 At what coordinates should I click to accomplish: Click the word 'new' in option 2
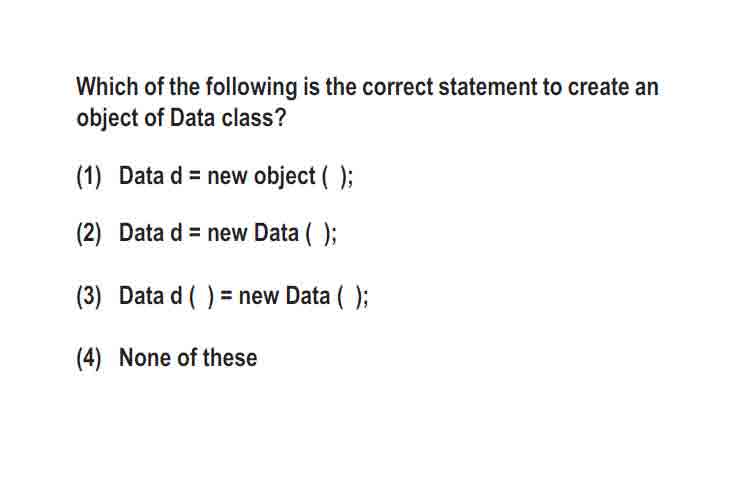(227, 234)
